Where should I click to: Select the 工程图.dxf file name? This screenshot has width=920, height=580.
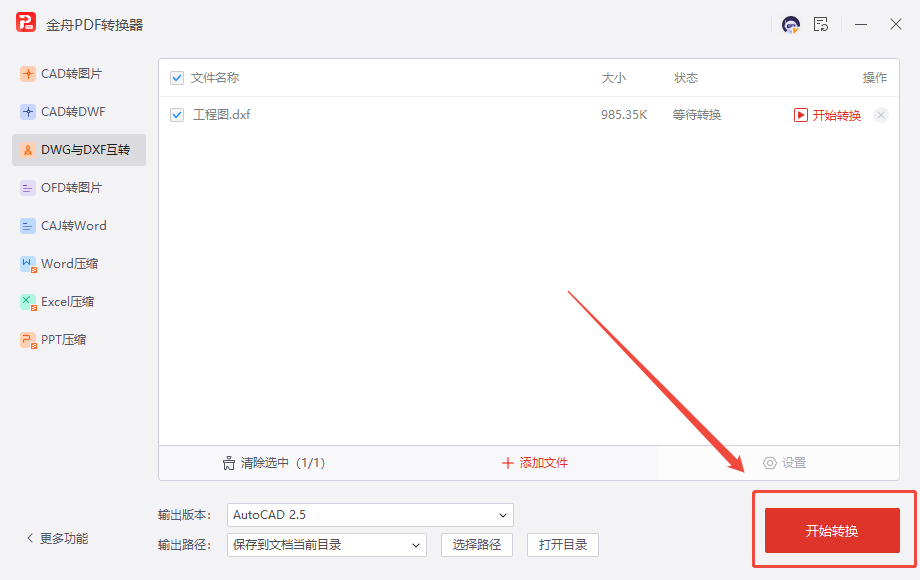tap(221, 115)
